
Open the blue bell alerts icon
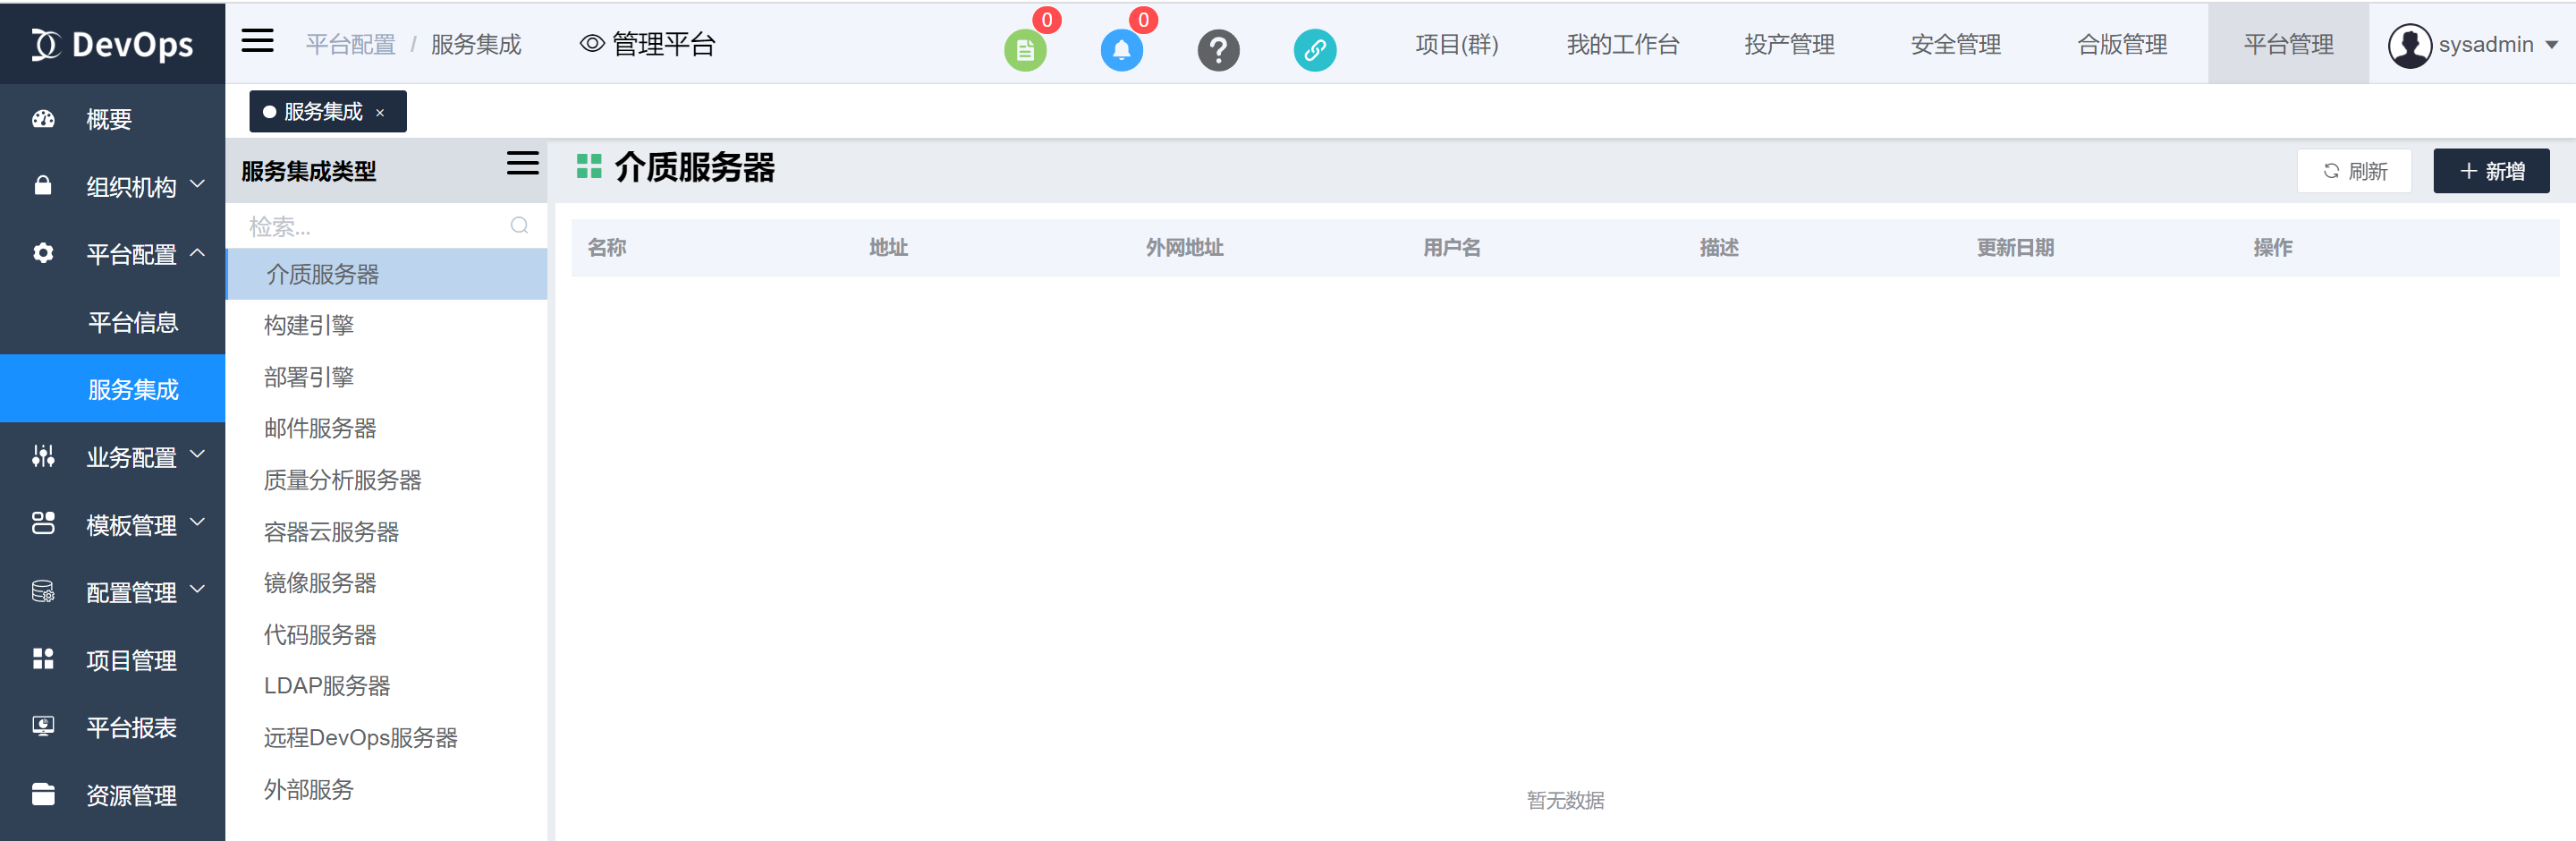pos(1121,50)
